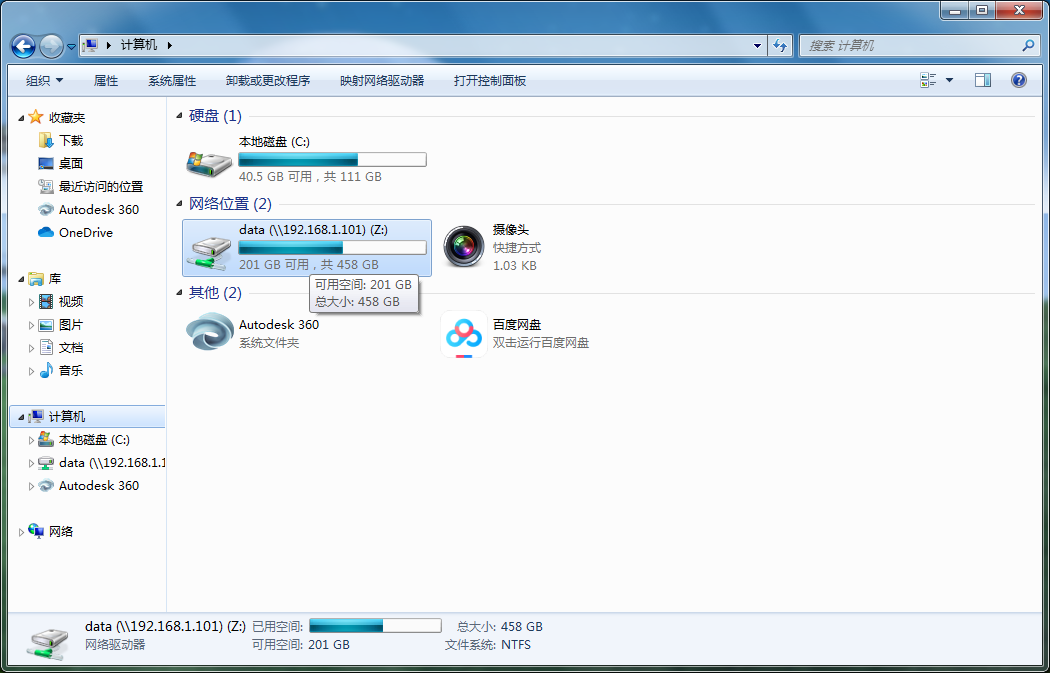The image size is (1050, 673).
Task: Click the Forward navigation arrow
Action: click(52, 46)
